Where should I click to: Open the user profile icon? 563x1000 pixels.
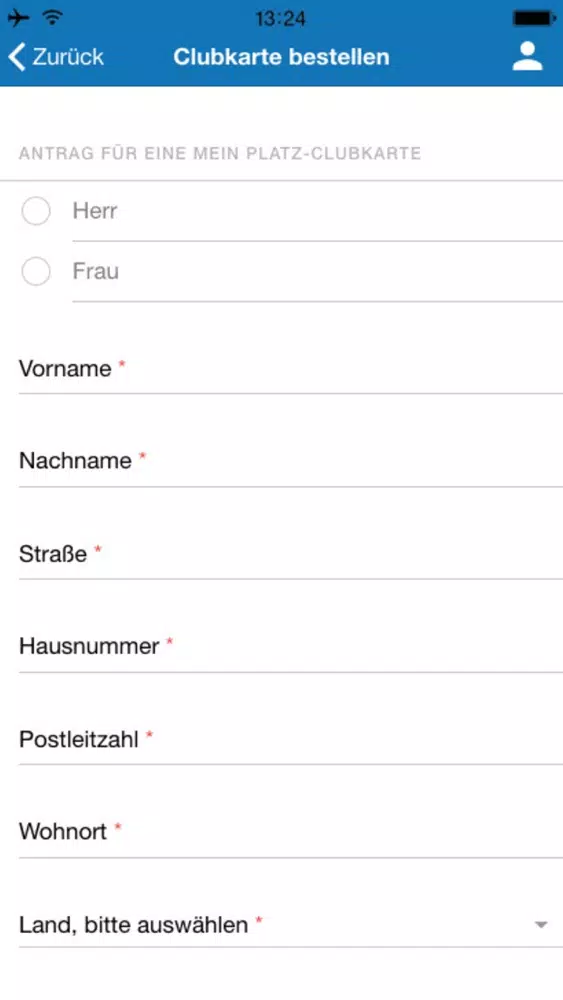[x=527, y=56]
